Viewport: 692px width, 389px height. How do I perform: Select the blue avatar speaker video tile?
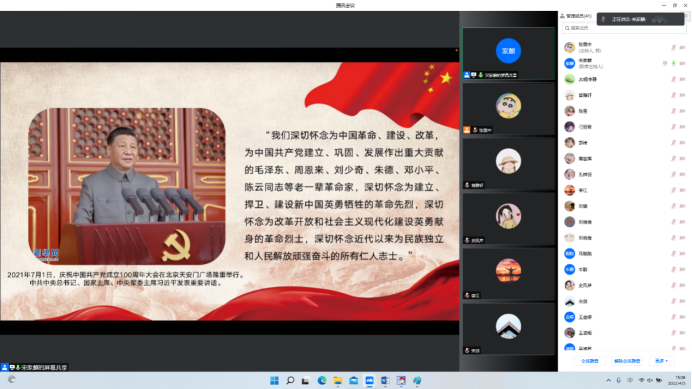(508, 54)
